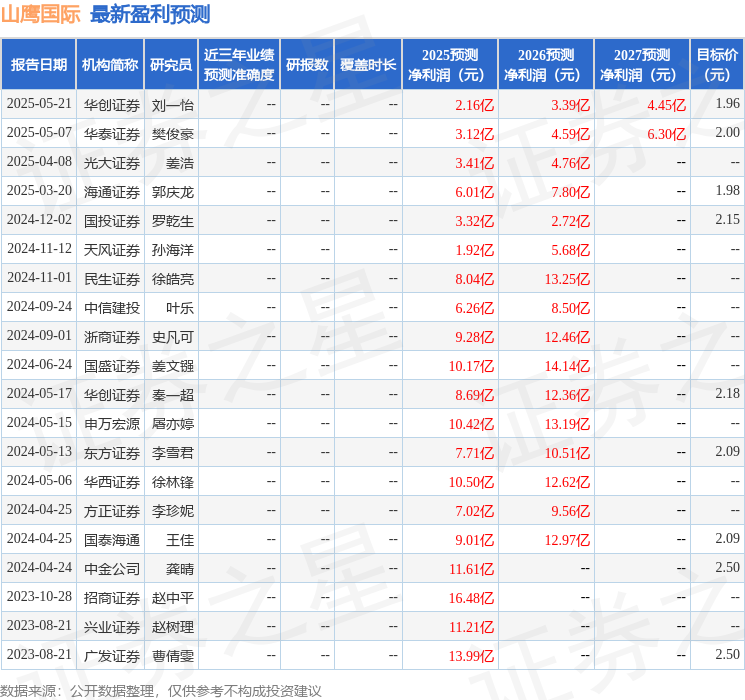This screenshot has height=700, width=745.
Task: Click the institution name 华西证券
Action: coord(112,482)
